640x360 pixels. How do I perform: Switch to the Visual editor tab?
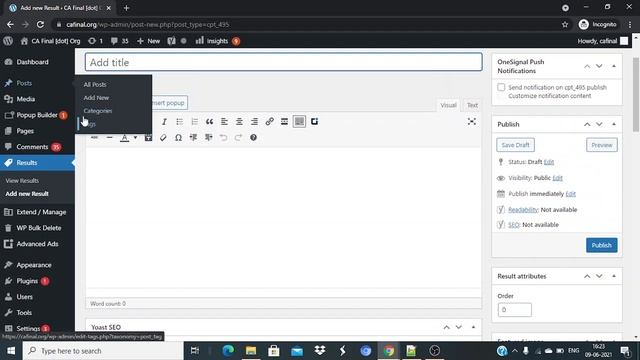click(x=448, y=105)
